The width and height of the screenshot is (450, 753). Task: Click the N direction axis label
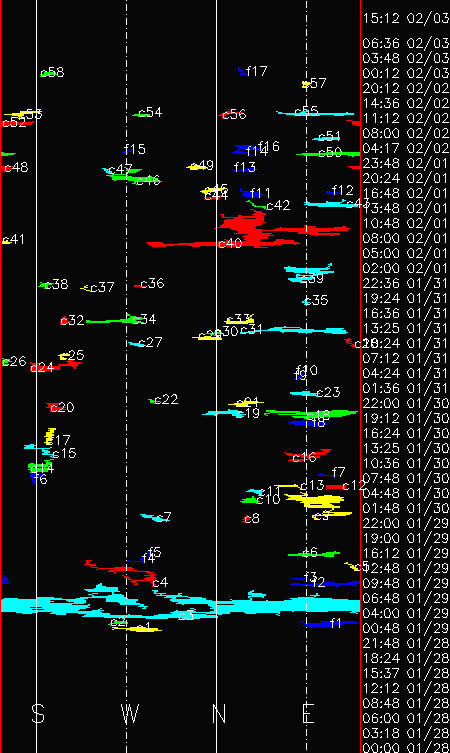pyautogui.click(x=219, y=714)
